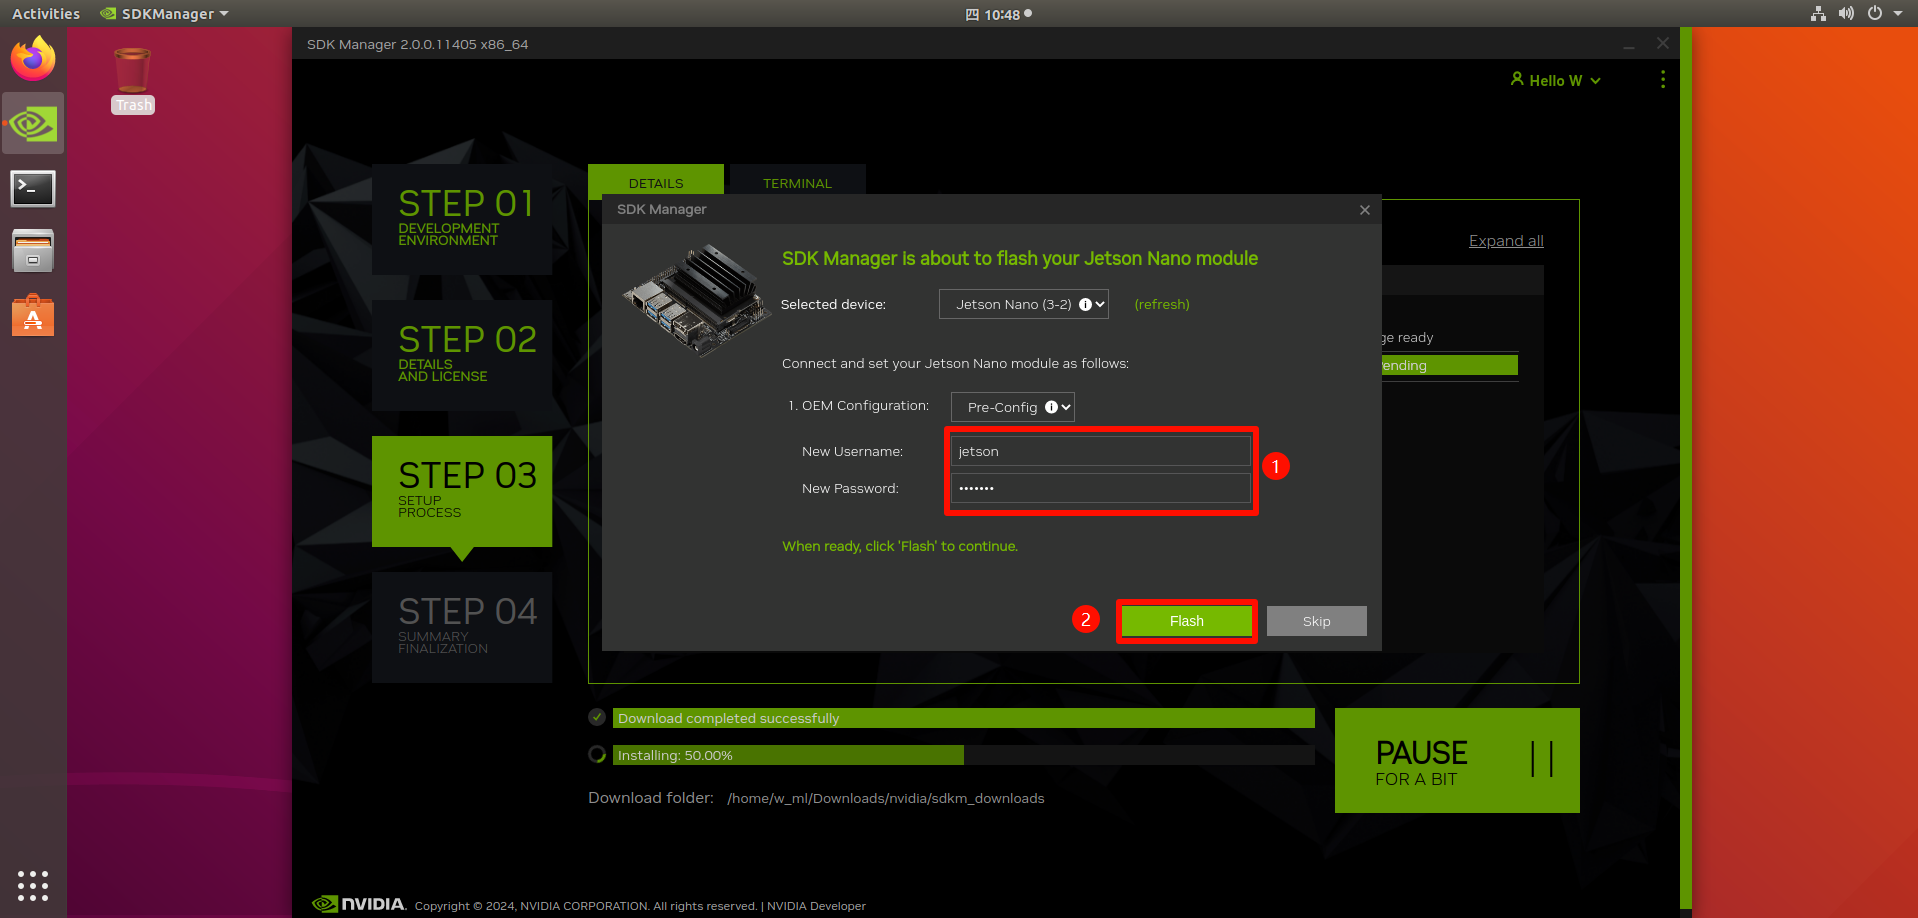
Task: Open the Files manager dock icon
Action: click(x=33, y=251)
